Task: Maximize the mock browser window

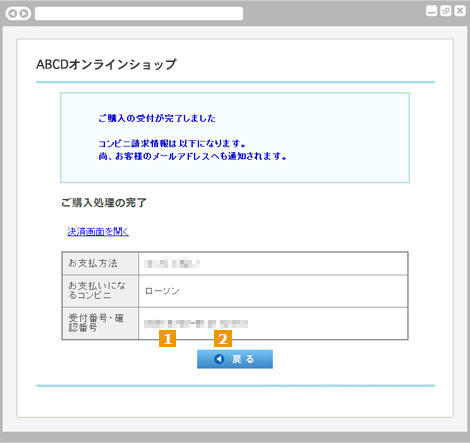Action: click(x=446, y=11)
